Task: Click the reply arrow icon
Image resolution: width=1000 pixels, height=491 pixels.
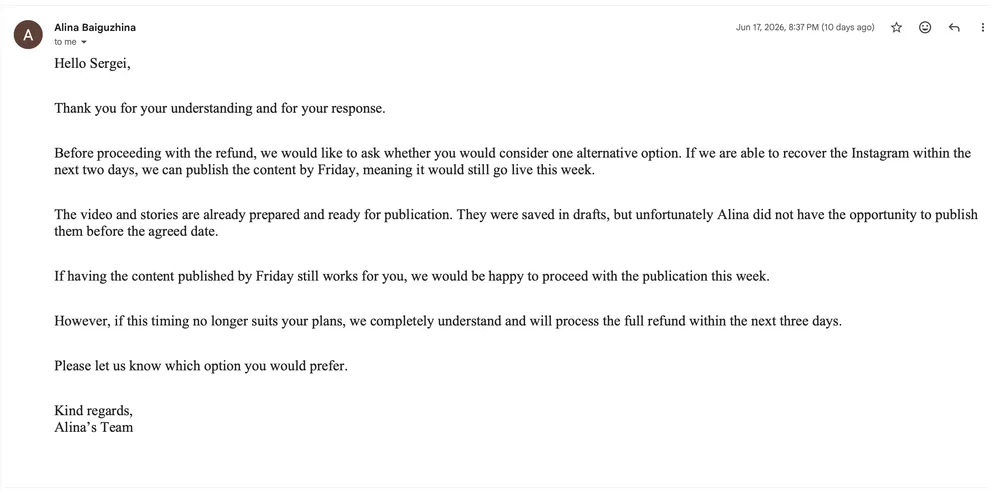Action: [954, 27]
